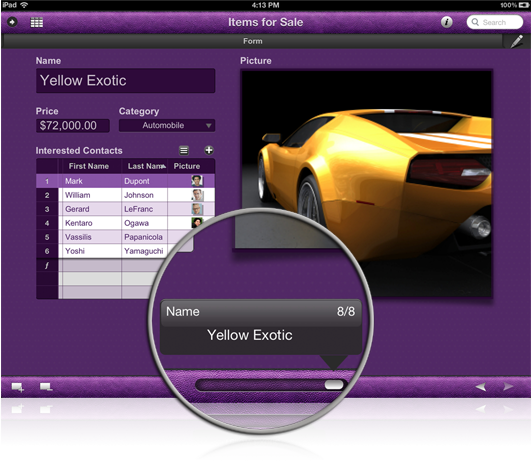Sort by Last Name column header
This screenshot has width=532, height=461.
tap(145, 166)
